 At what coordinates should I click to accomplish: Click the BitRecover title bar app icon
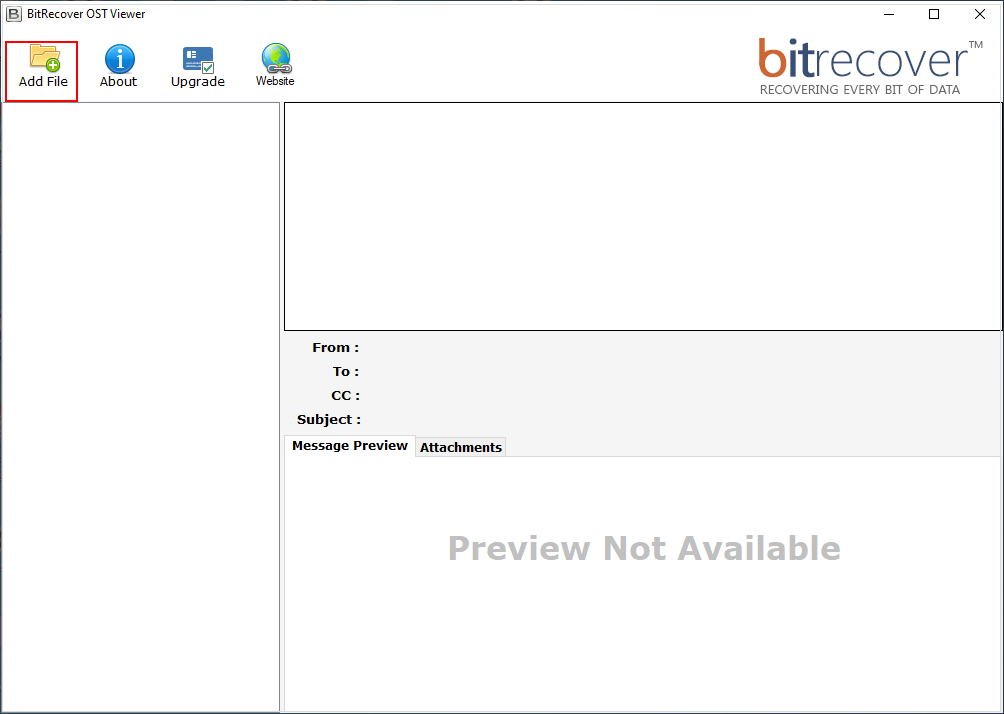[13, 14]
